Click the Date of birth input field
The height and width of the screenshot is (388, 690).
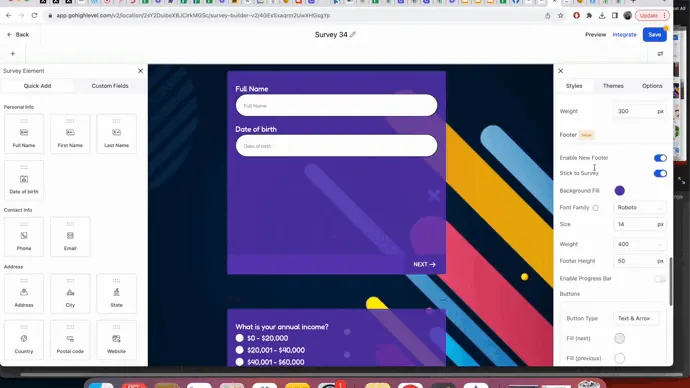point(336,146)
